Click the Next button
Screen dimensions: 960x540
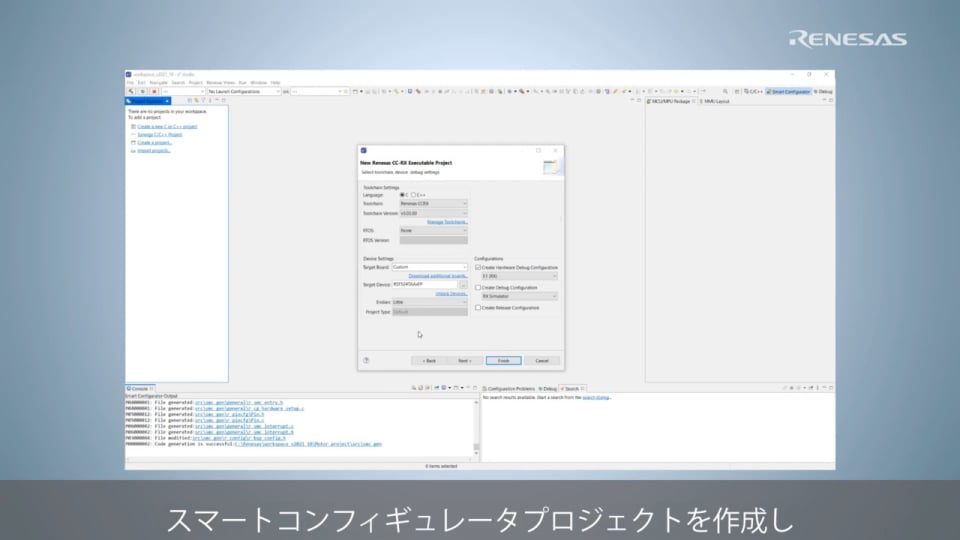click(465, 361)
